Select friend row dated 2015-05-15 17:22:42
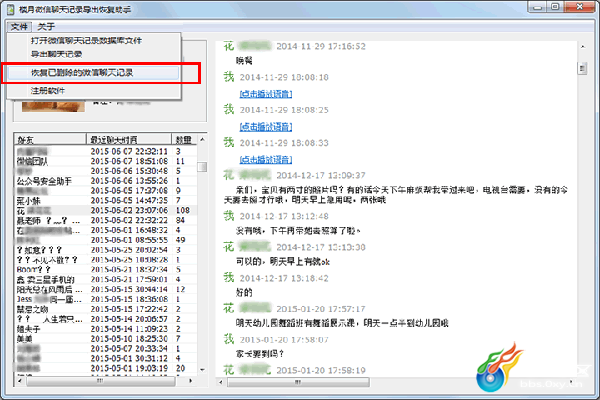600x400 pixels. pos(106,309)
